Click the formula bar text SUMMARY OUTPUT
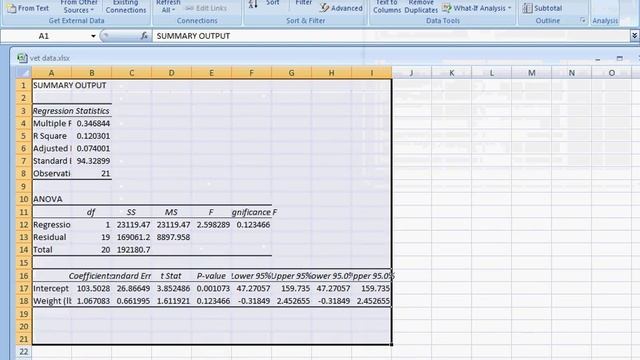The image size is (640, 360). pos(193,36)
